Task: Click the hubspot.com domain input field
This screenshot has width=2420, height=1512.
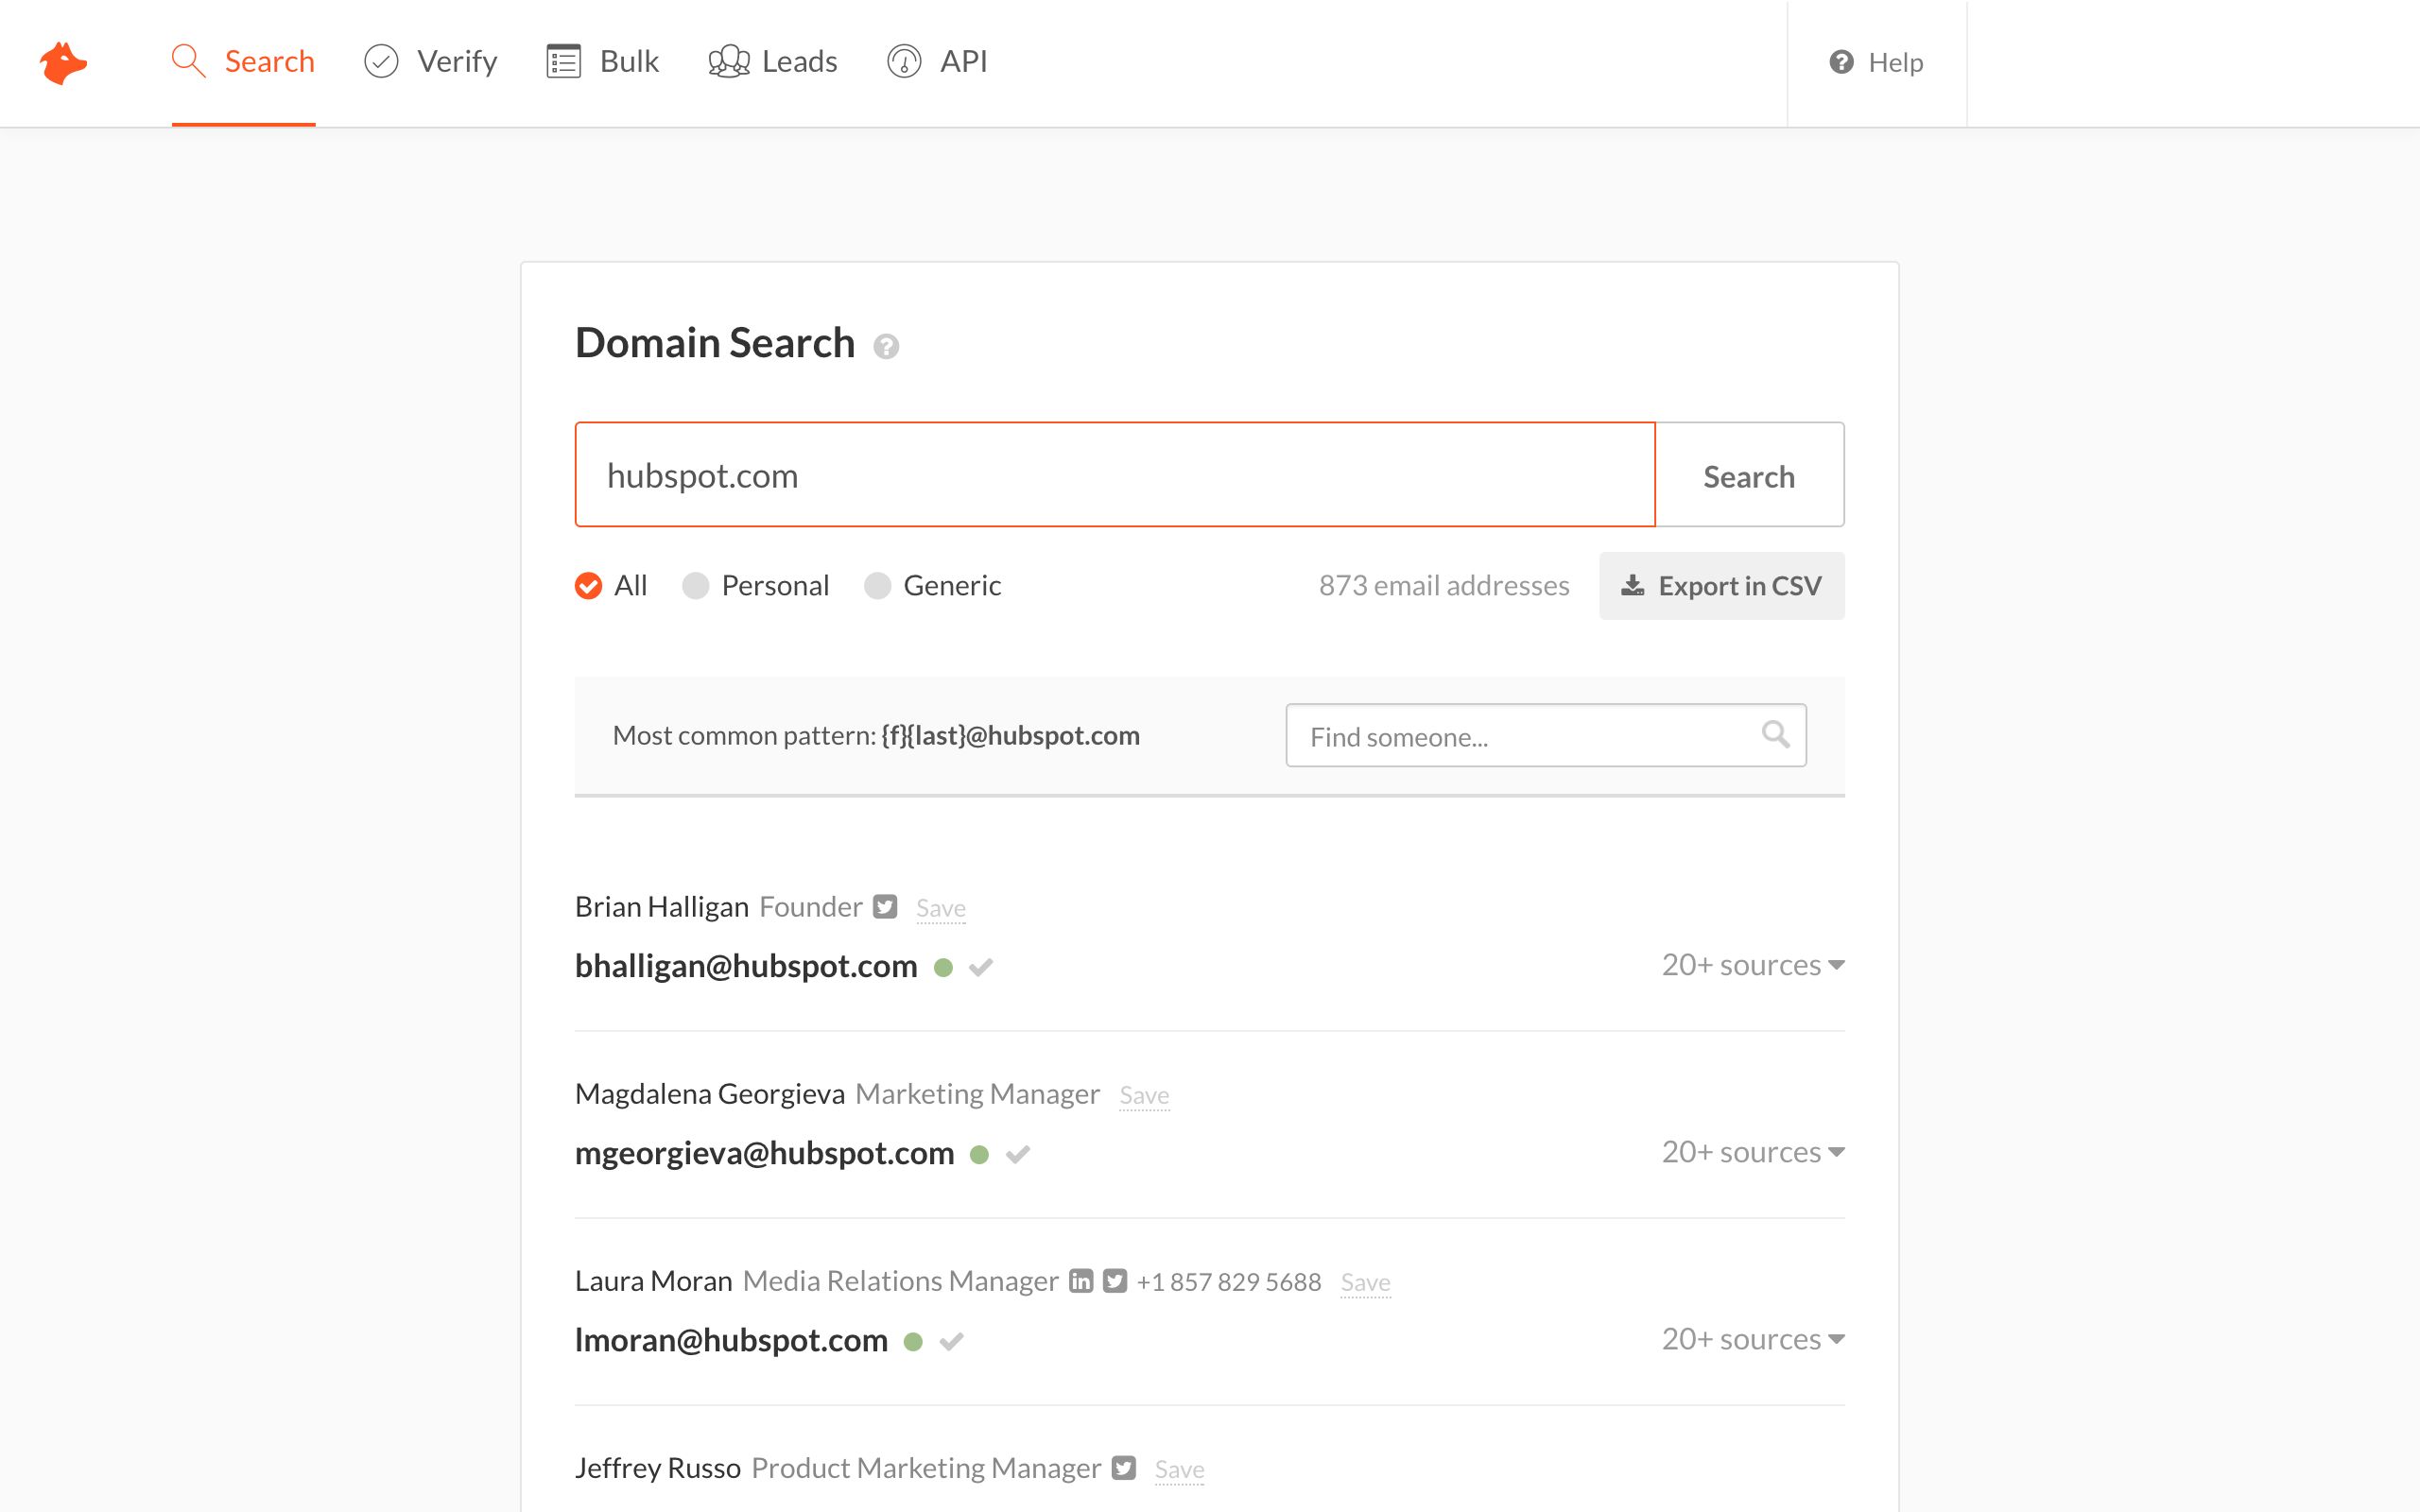Action: coord(1115,475)
